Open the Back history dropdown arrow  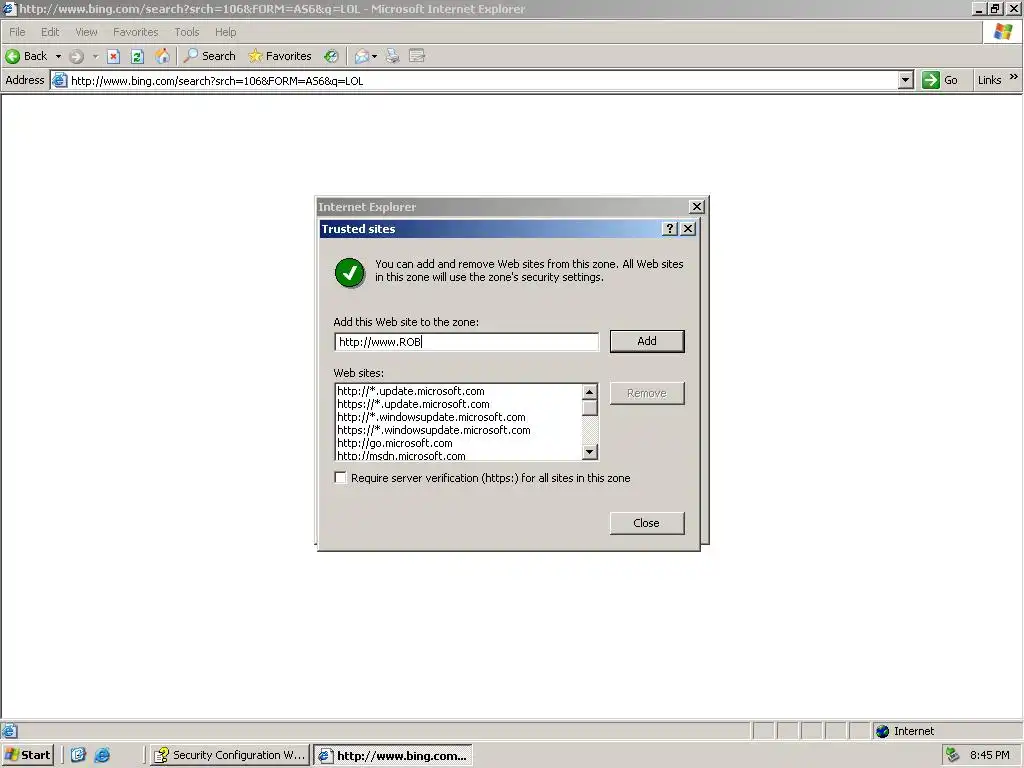click(58, 57)
